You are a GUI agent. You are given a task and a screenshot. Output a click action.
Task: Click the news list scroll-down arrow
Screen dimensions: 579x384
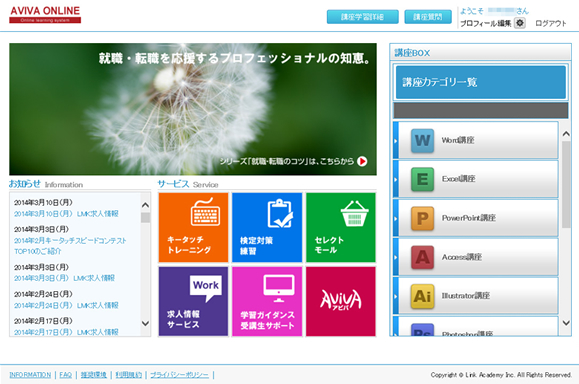coord(145,323)
